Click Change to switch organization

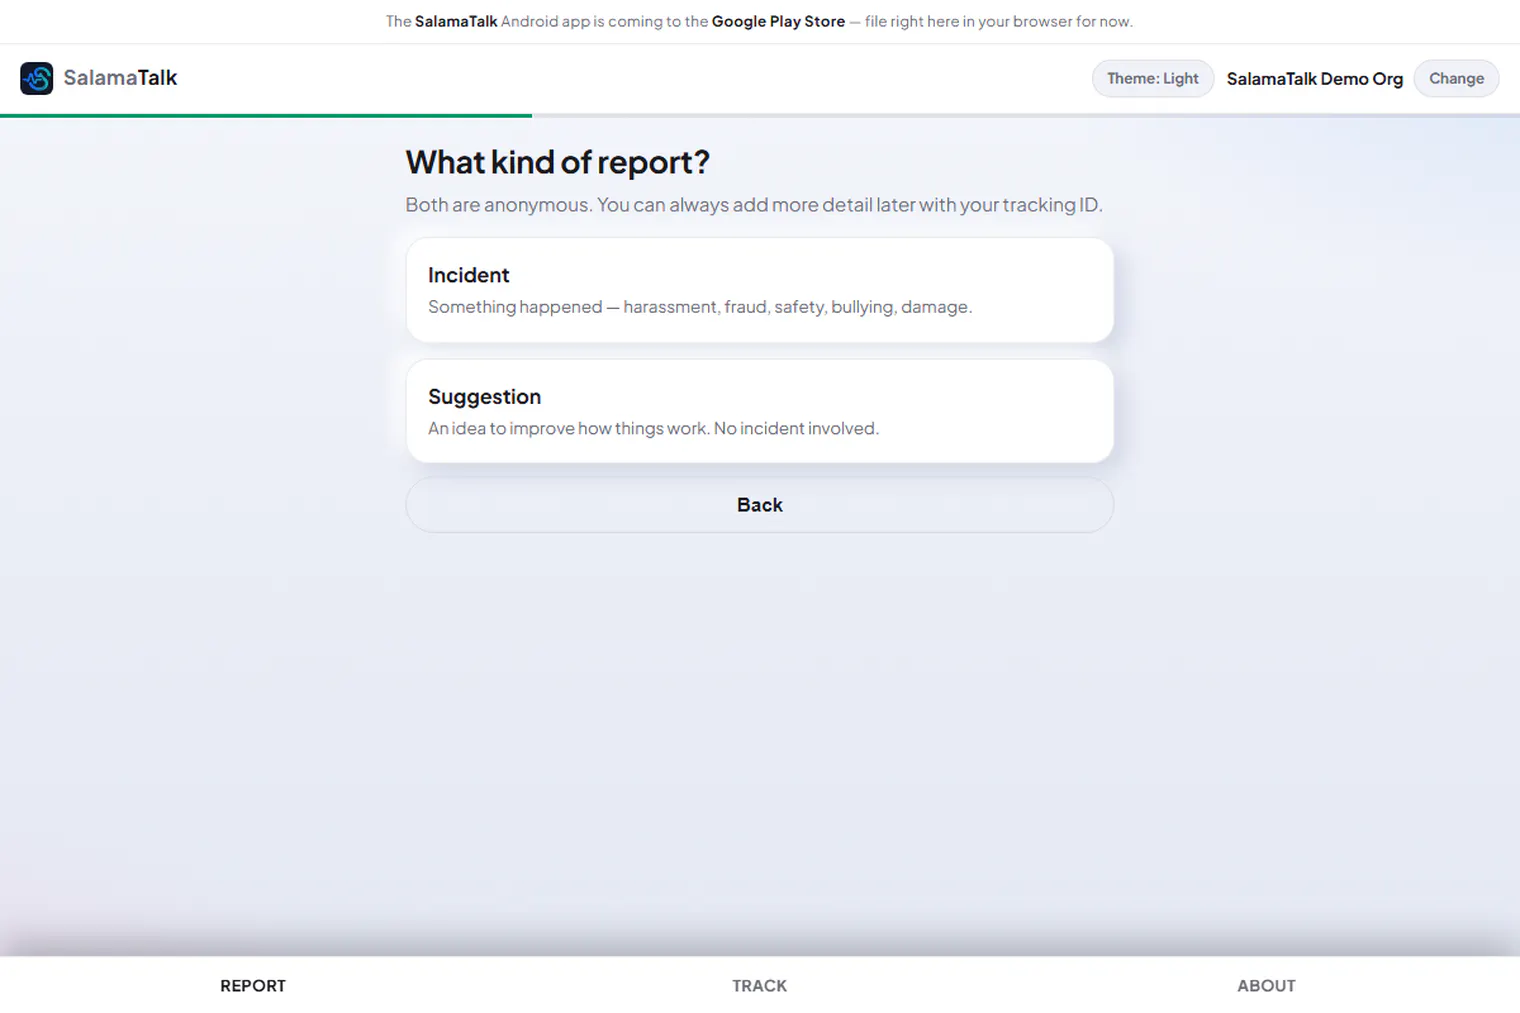pos(1456,78)
